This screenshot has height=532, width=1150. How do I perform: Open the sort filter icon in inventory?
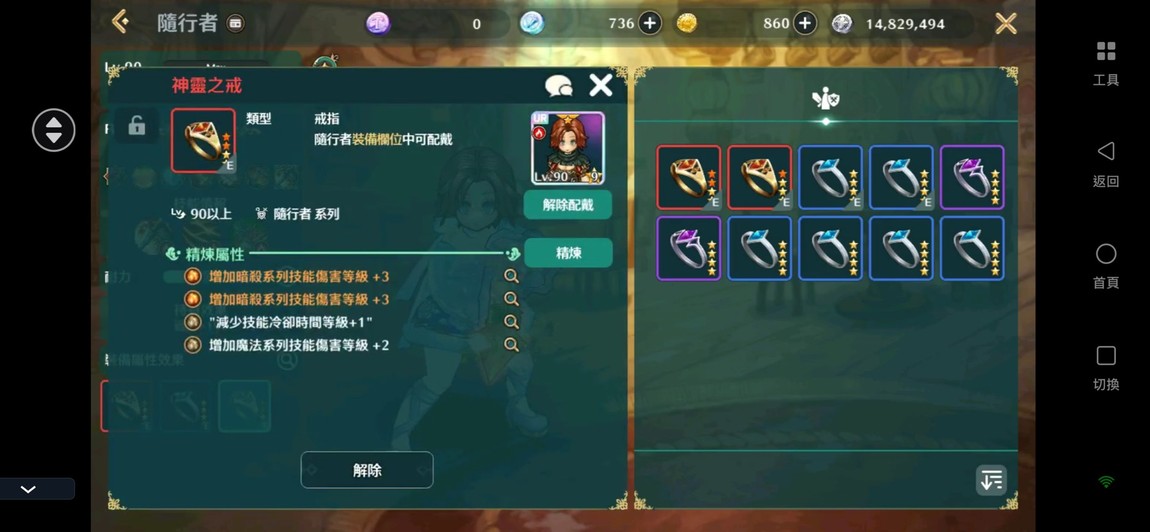point(991,480)
